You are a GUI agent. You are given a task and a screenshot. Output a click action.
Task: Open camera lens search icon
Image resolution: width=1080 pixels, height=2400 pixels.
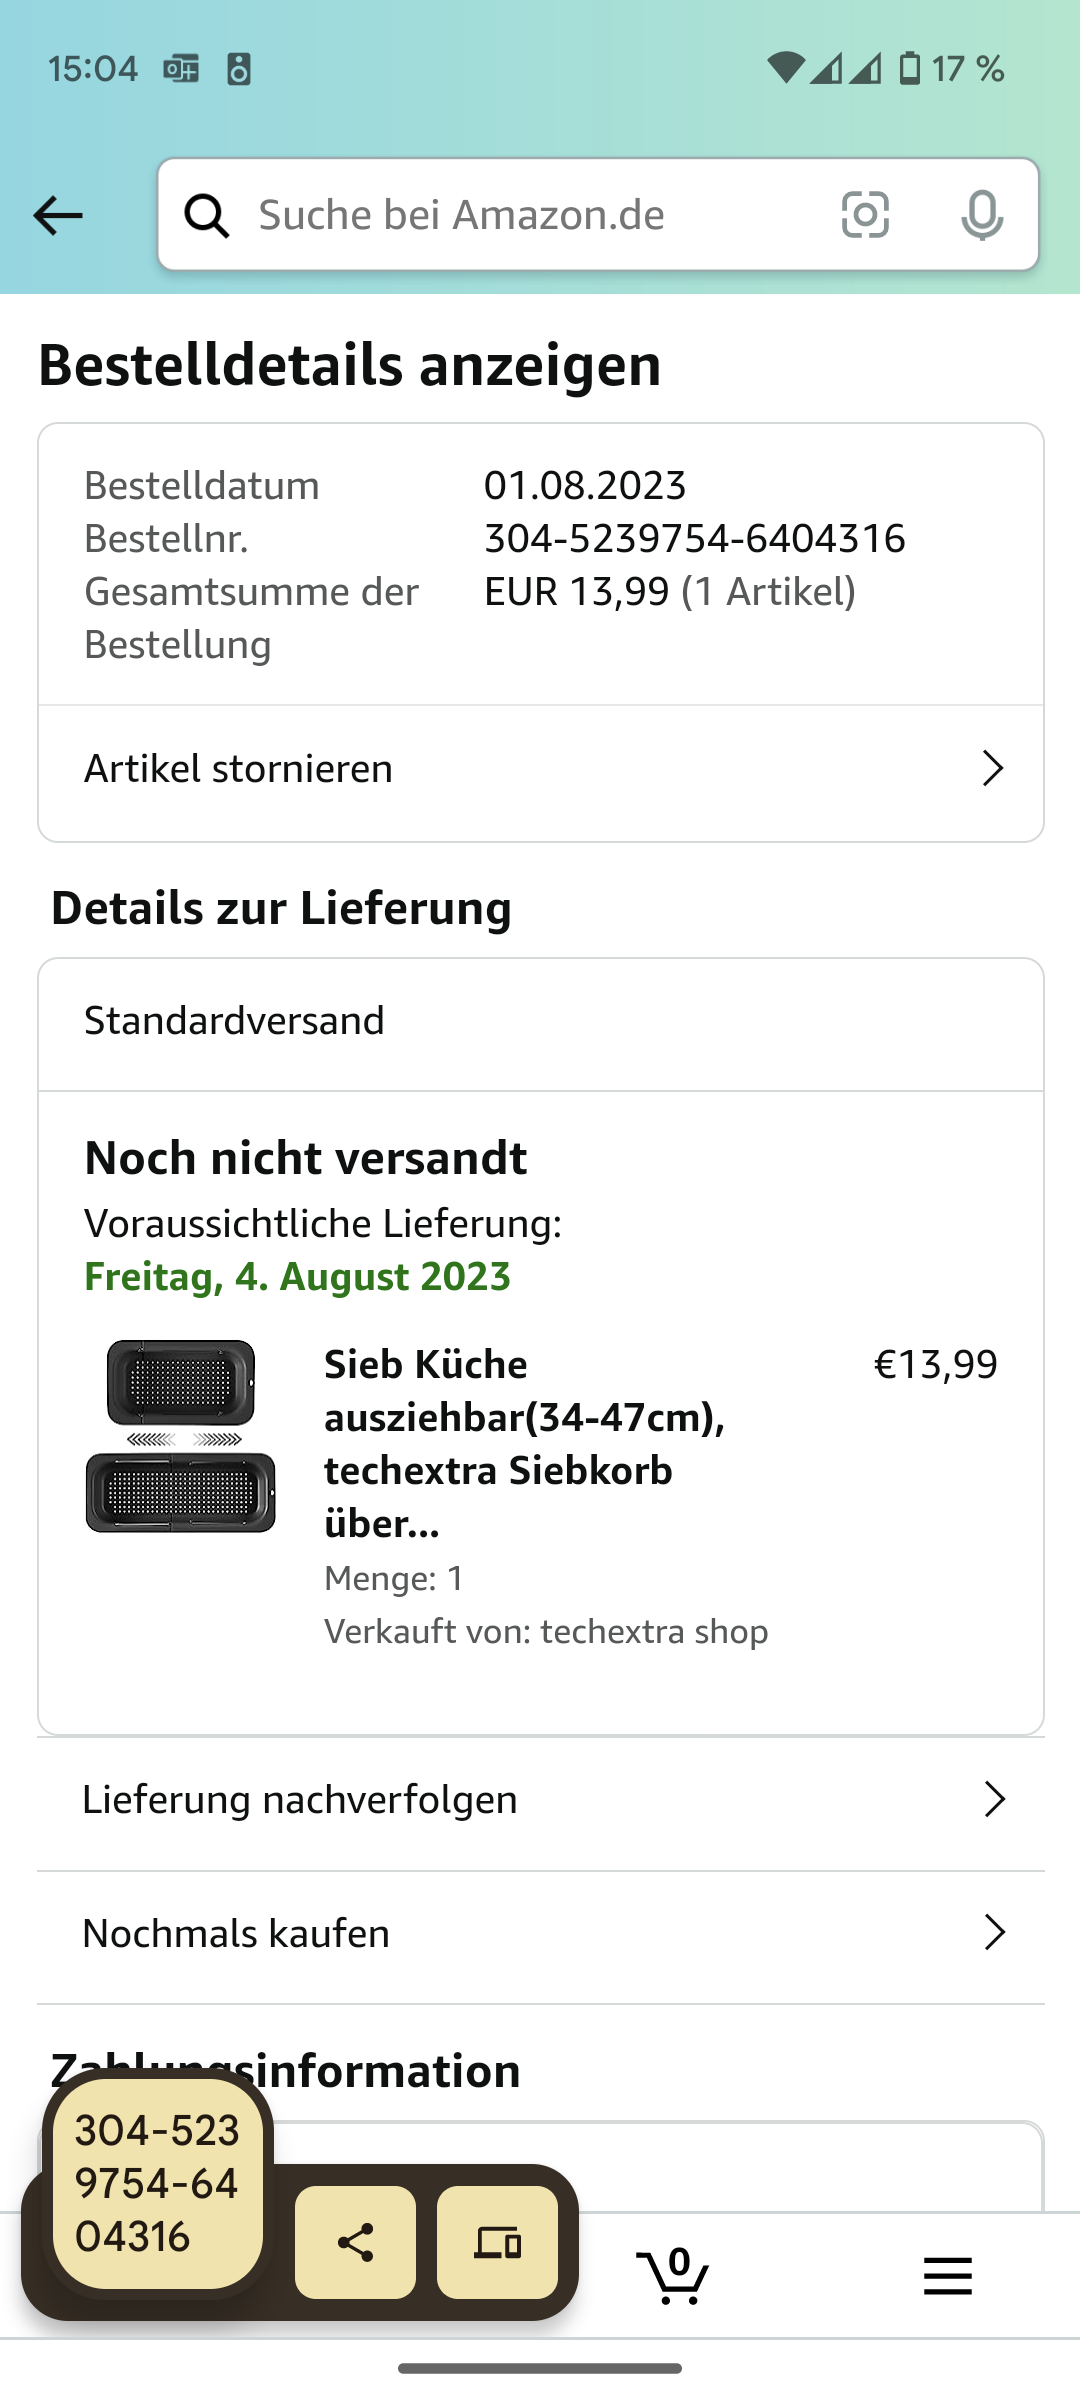(x=865, y=215)
